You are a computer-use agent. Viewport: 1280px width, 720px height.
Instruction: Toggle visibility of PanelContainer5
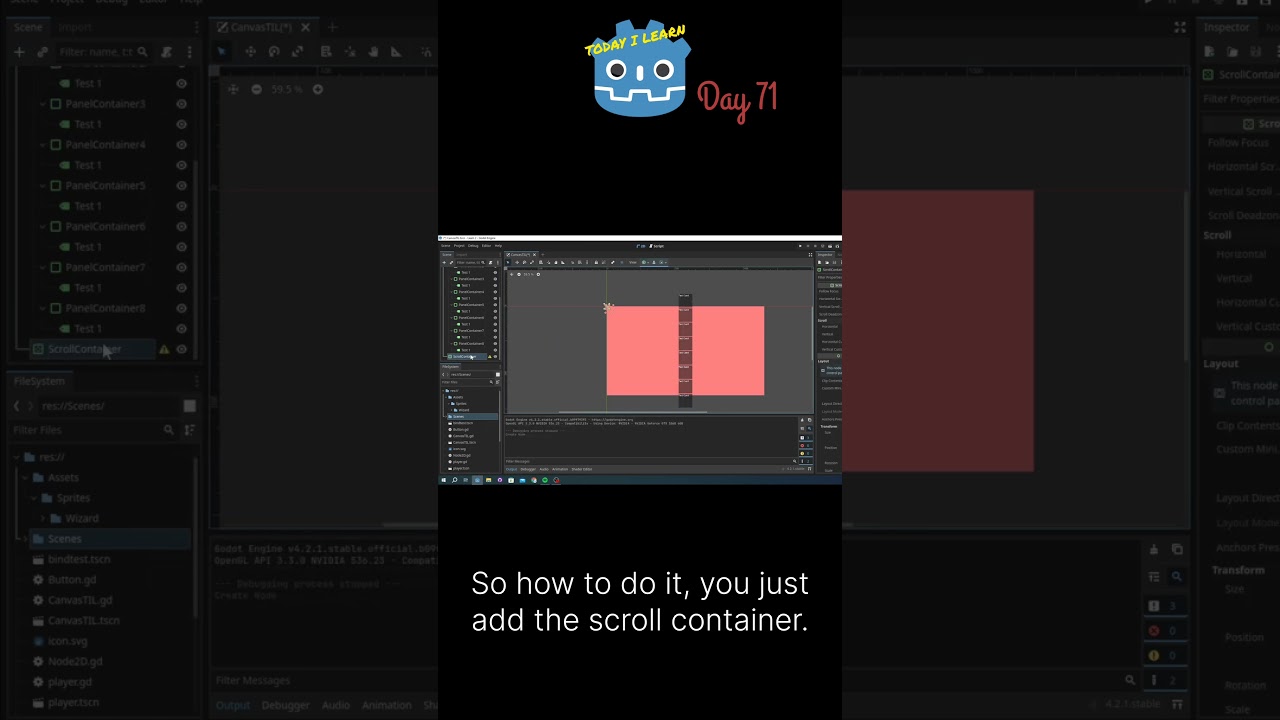[181, 186]
